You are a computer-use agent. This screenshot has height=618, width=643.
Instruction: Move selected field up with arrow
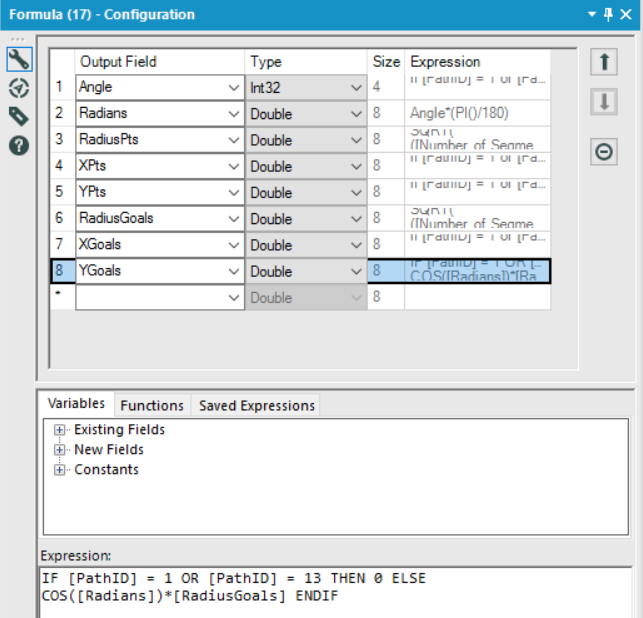pos(604,62)
